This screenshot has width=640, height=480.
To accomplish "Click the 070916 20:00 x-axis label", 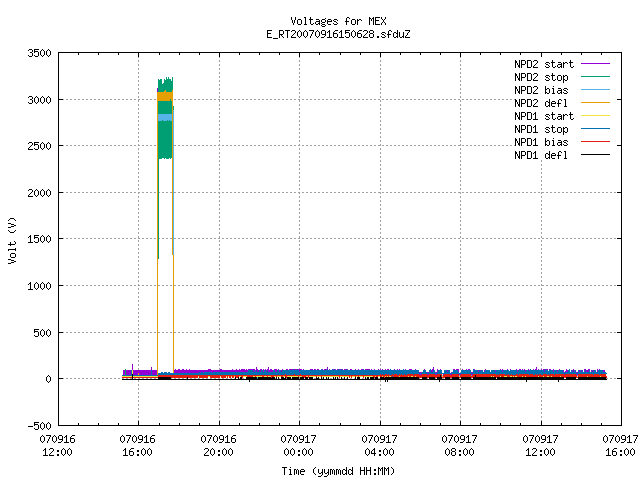I will coord(218,446).
